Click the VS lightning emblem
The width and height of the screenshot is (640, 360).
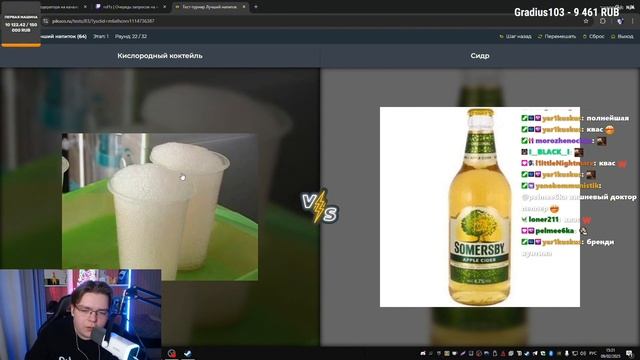(320, 207)
